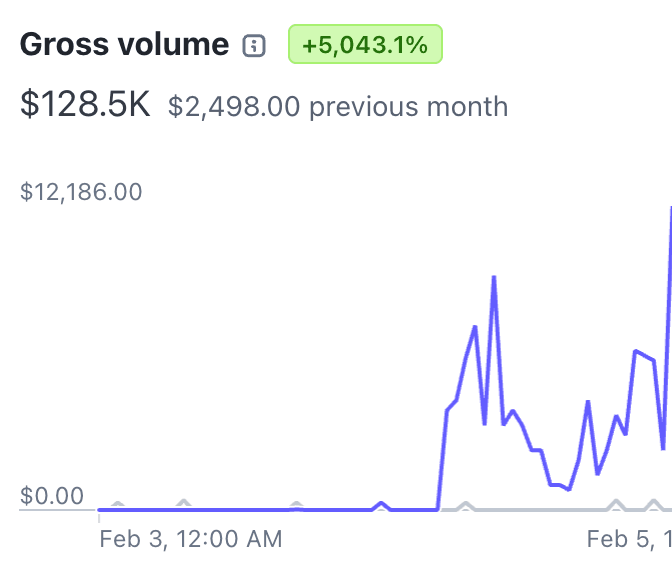Select the $128.5K total amount
The width and height of the screenshot is (672, 576).
85,105
